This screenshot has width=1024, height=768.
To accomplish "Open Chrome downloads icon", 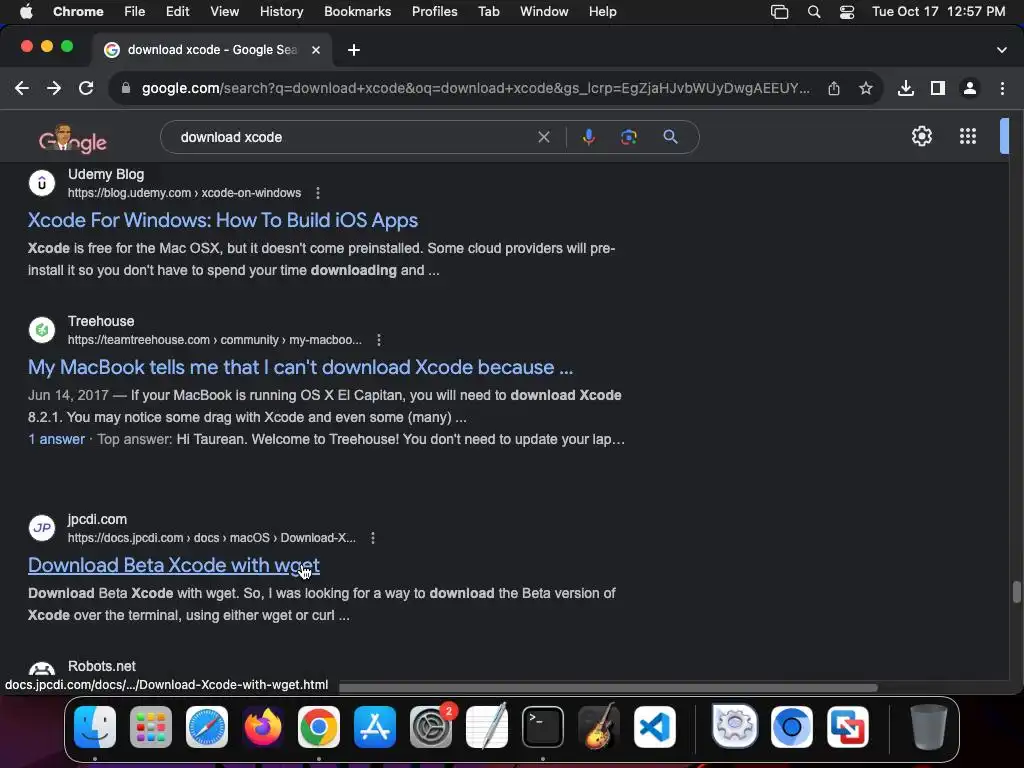I will click(x=906, y=88).
